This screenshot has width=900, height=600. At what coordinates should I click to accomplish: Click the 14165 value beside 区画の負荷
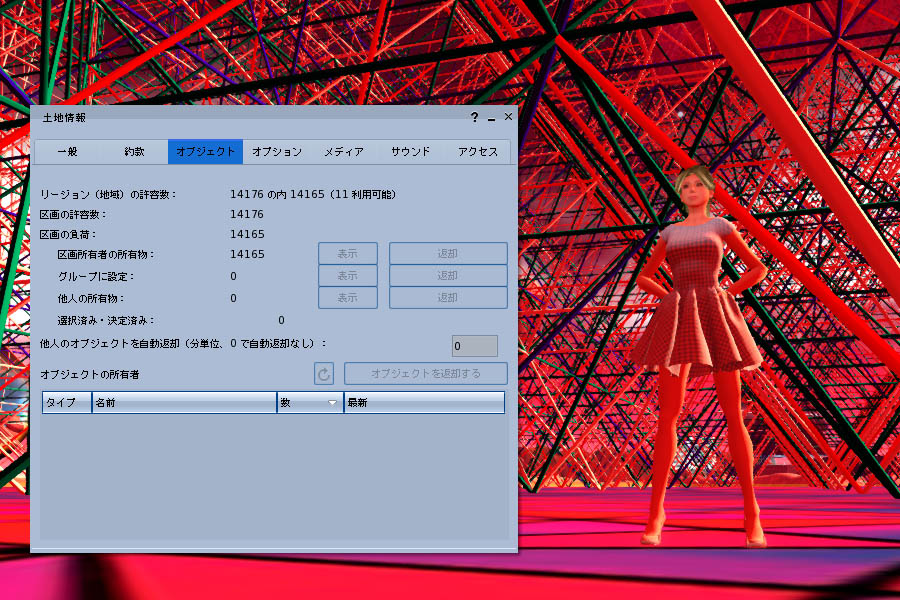(247, 234)
